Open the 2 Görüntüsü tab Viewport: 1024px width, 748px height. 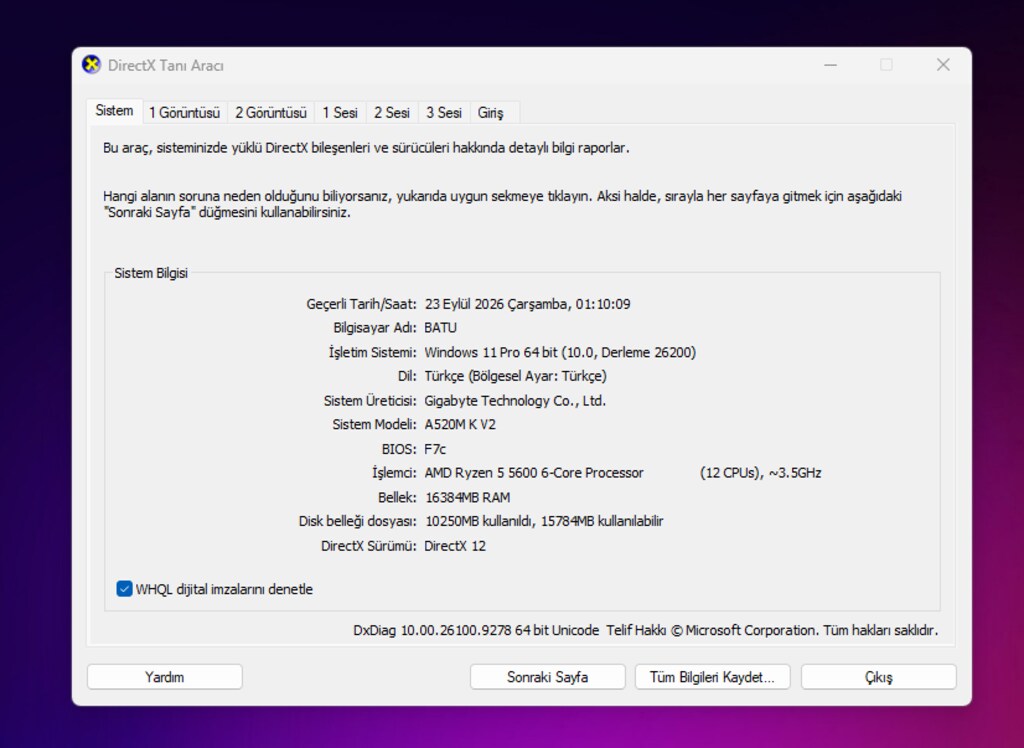(x=270, y=112)
